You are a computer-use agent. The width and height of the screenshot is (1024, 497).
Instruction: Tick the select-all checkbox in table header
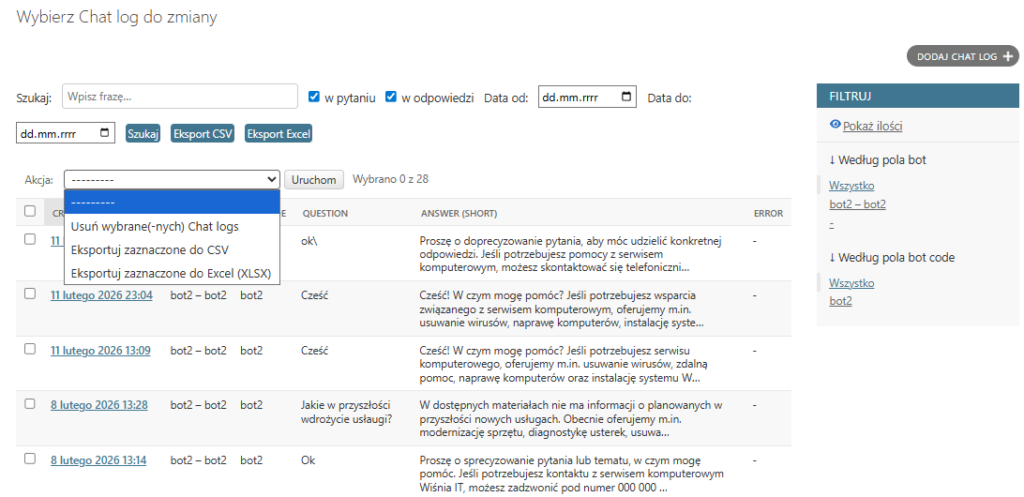(30, 211)
